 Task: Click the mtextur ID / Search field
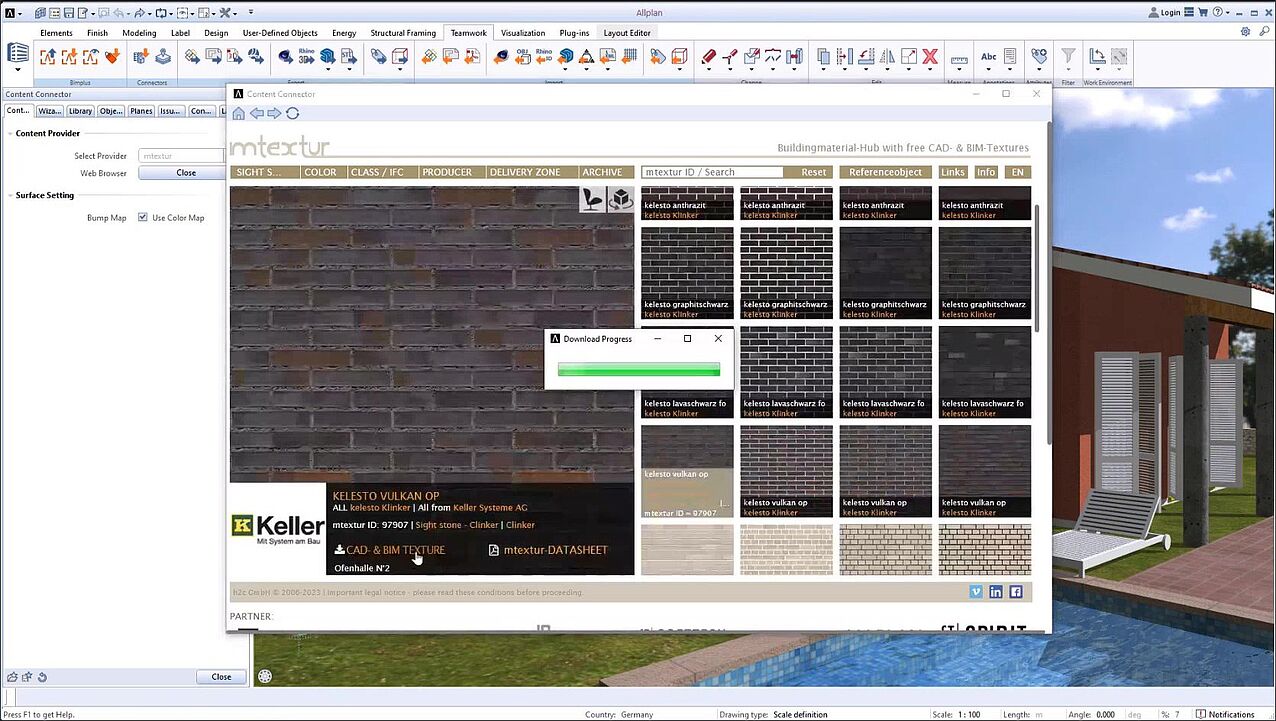coord(711,172)
